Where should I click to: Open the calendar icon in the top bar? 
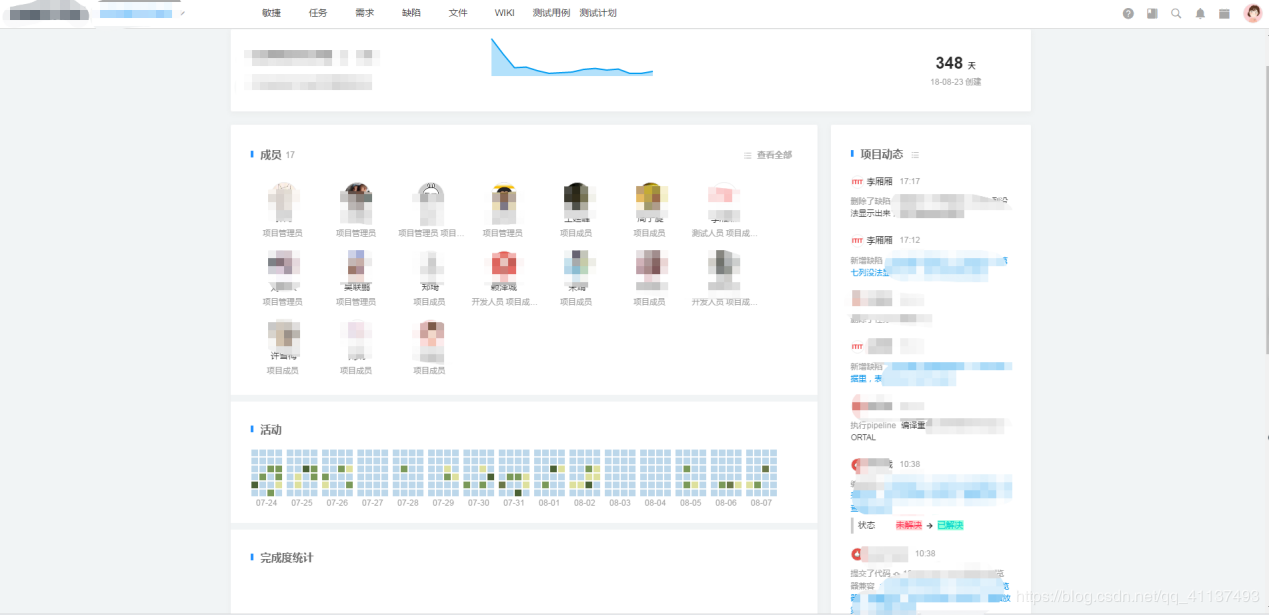tap(1223, 15)
